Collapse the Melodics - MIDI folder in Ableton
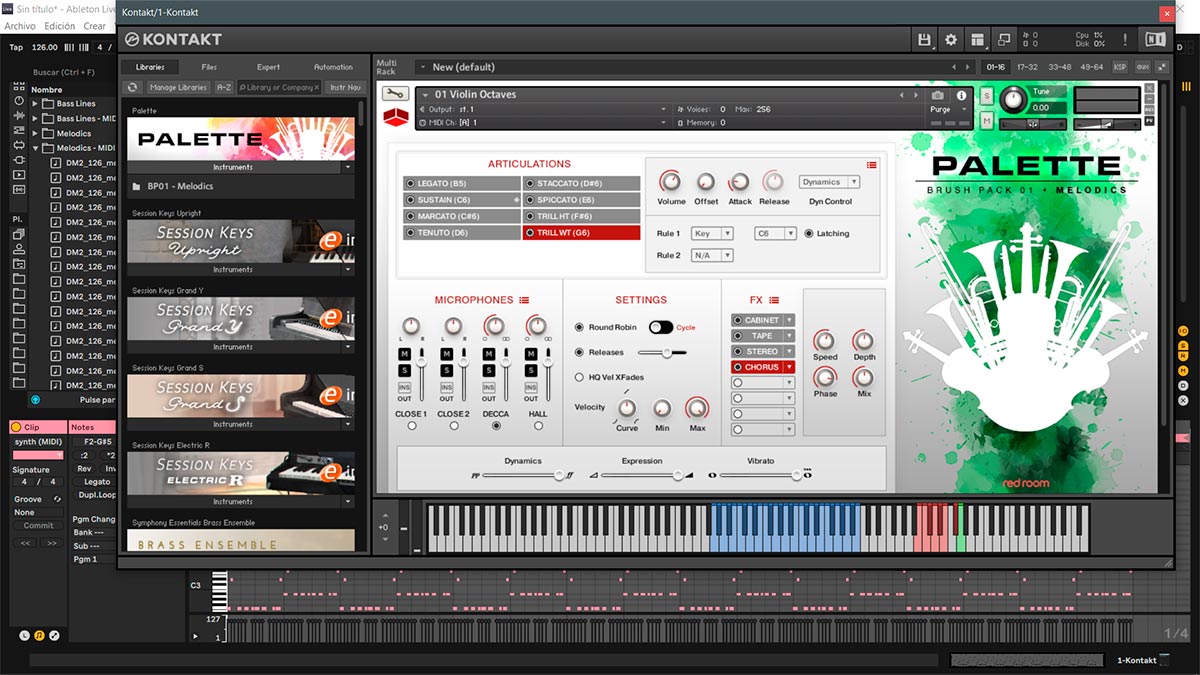Image resolution: width=1200 pixels, height=675 pixels. click(x=35, y=148)
